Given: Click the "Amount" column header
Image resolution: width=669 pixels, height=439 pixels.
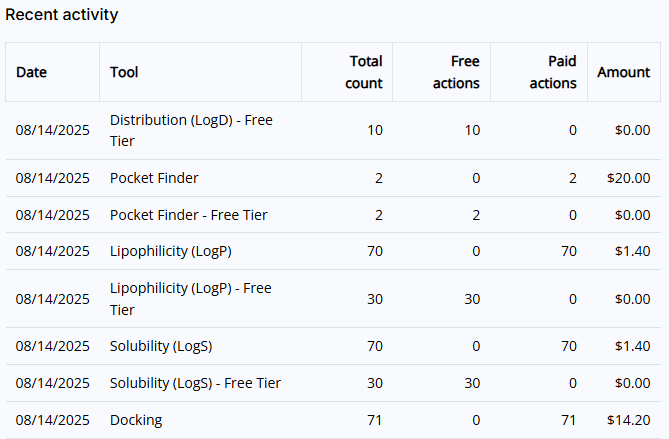Looking at the screenshot, I should 624,72.
